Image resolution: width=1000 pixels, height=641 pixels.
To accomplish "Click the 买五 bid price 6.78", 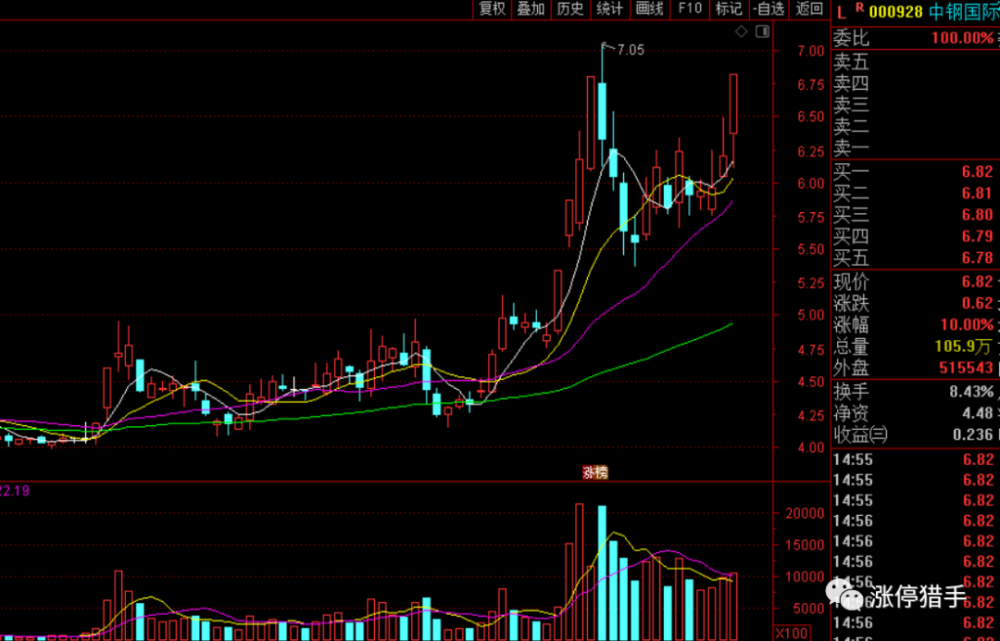I will pos(978,258).
